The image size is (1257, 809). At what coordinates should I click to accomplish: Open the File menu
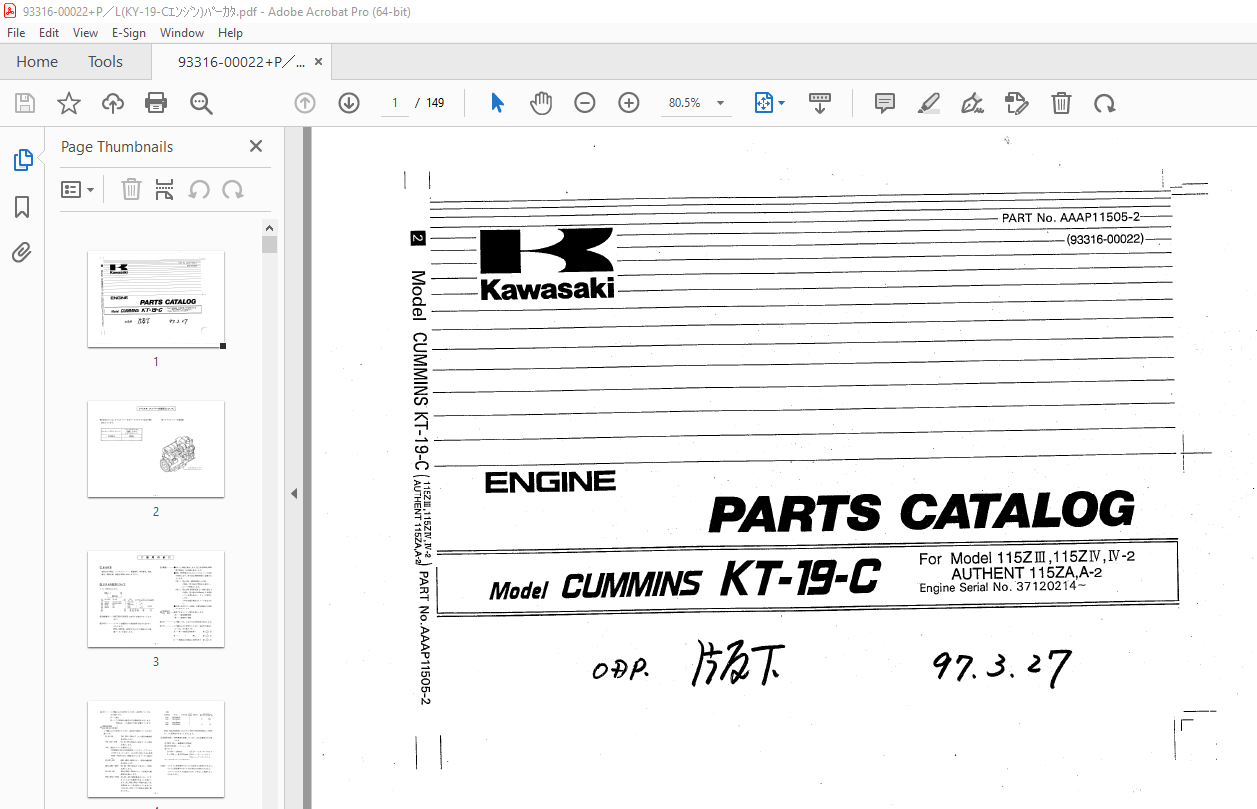[16, 32]
